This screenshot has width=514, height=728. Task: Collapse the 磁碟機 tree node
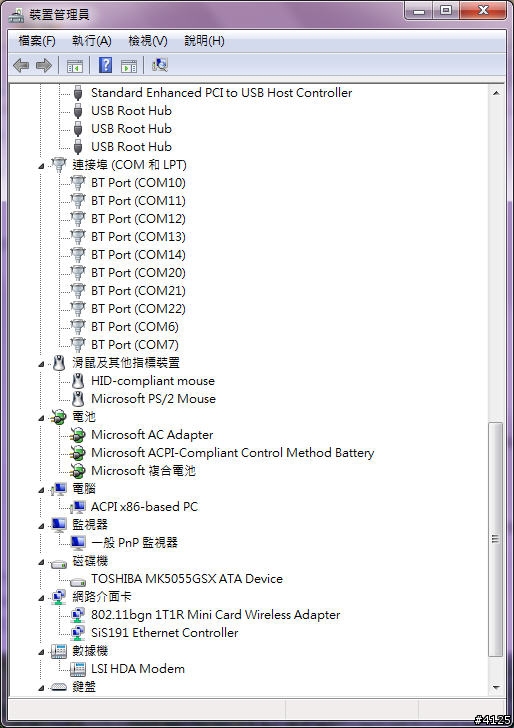[41, 562]
